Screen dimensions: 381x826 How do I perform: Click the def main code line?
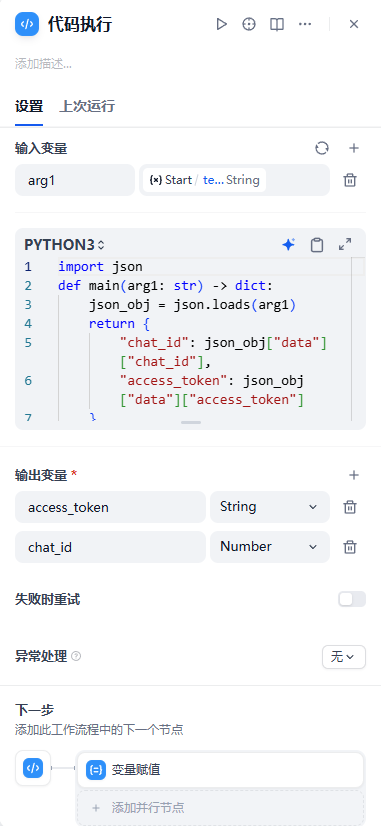166,286
